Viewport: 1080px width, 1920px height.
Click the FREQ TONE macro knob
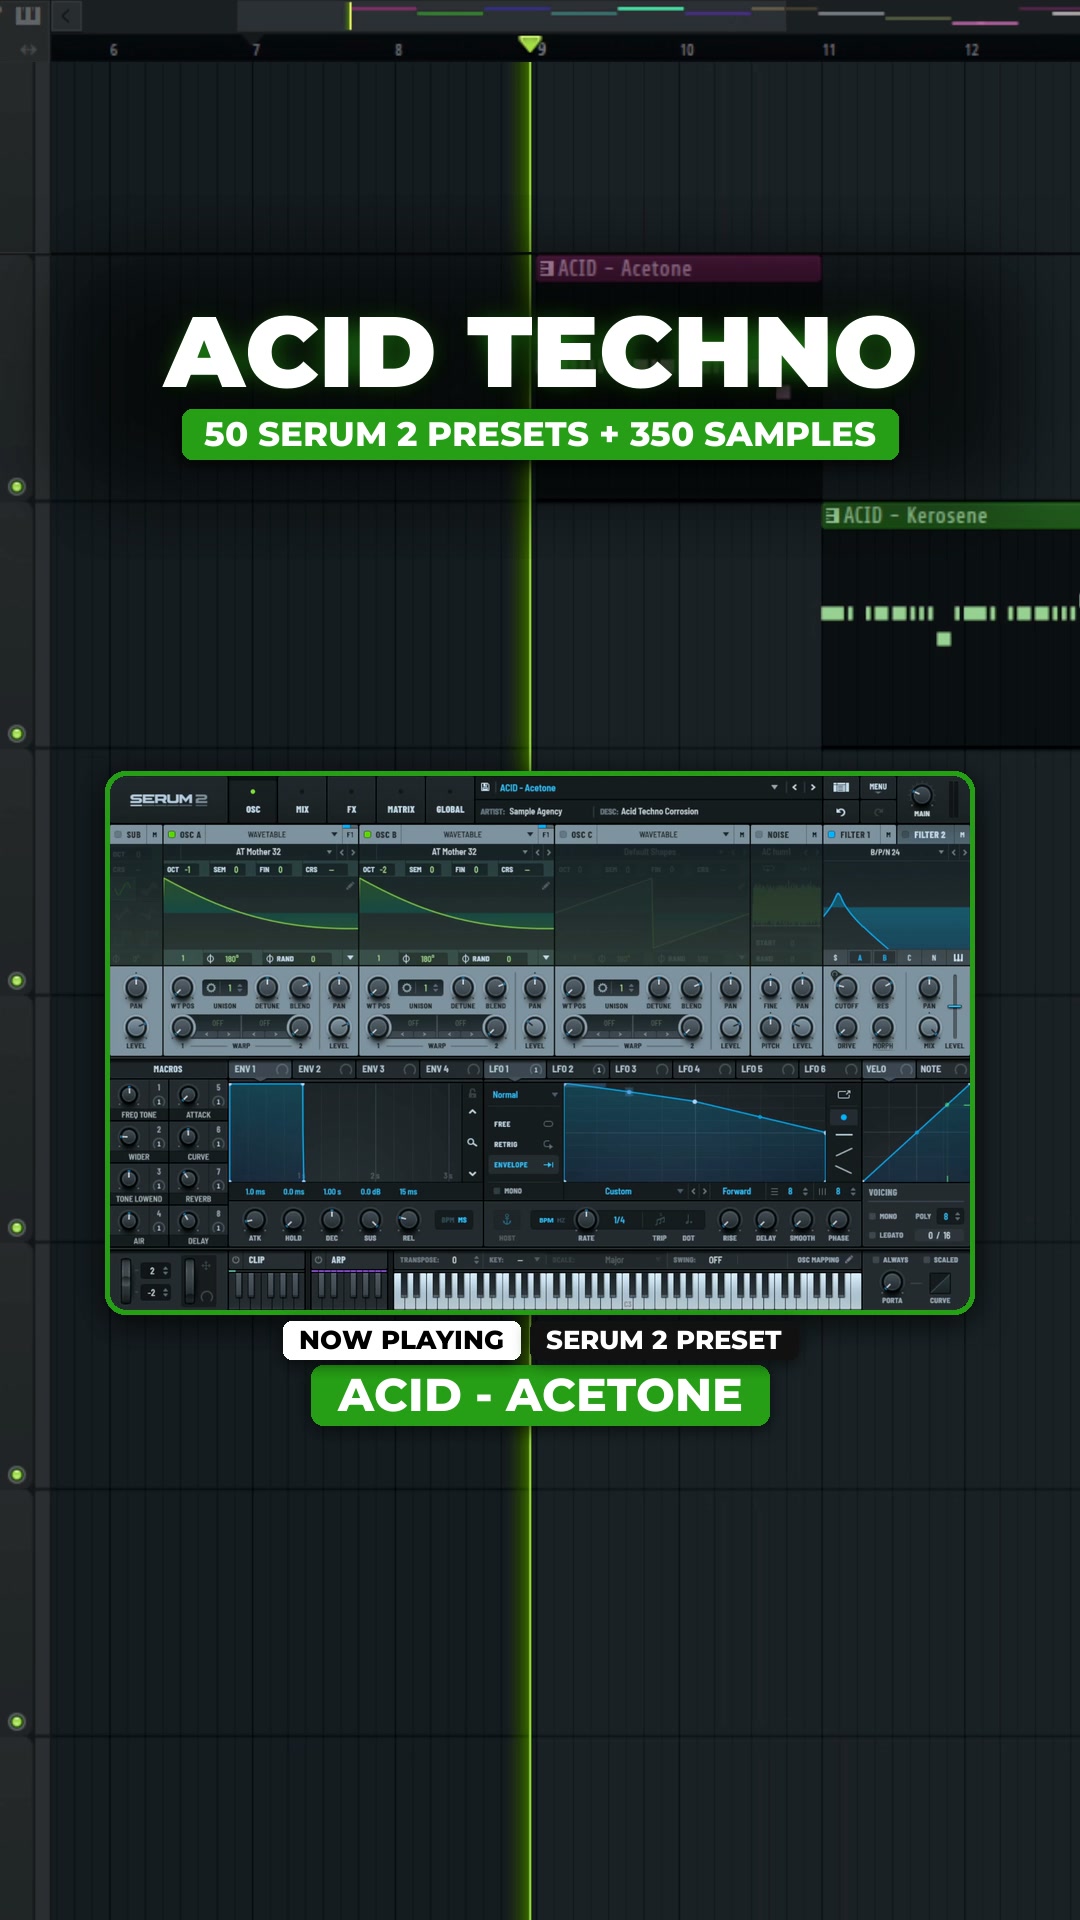click(129, 1095)
